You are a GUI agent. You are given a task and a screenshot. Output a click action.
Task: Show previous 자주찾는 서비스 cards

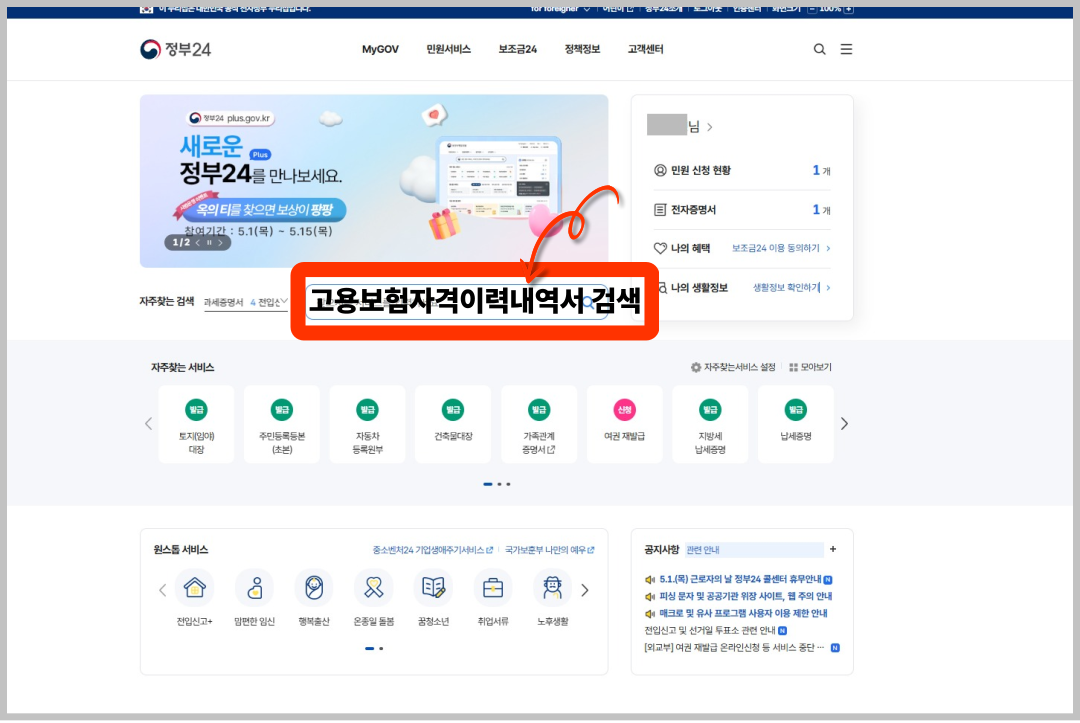pos(148,423)
